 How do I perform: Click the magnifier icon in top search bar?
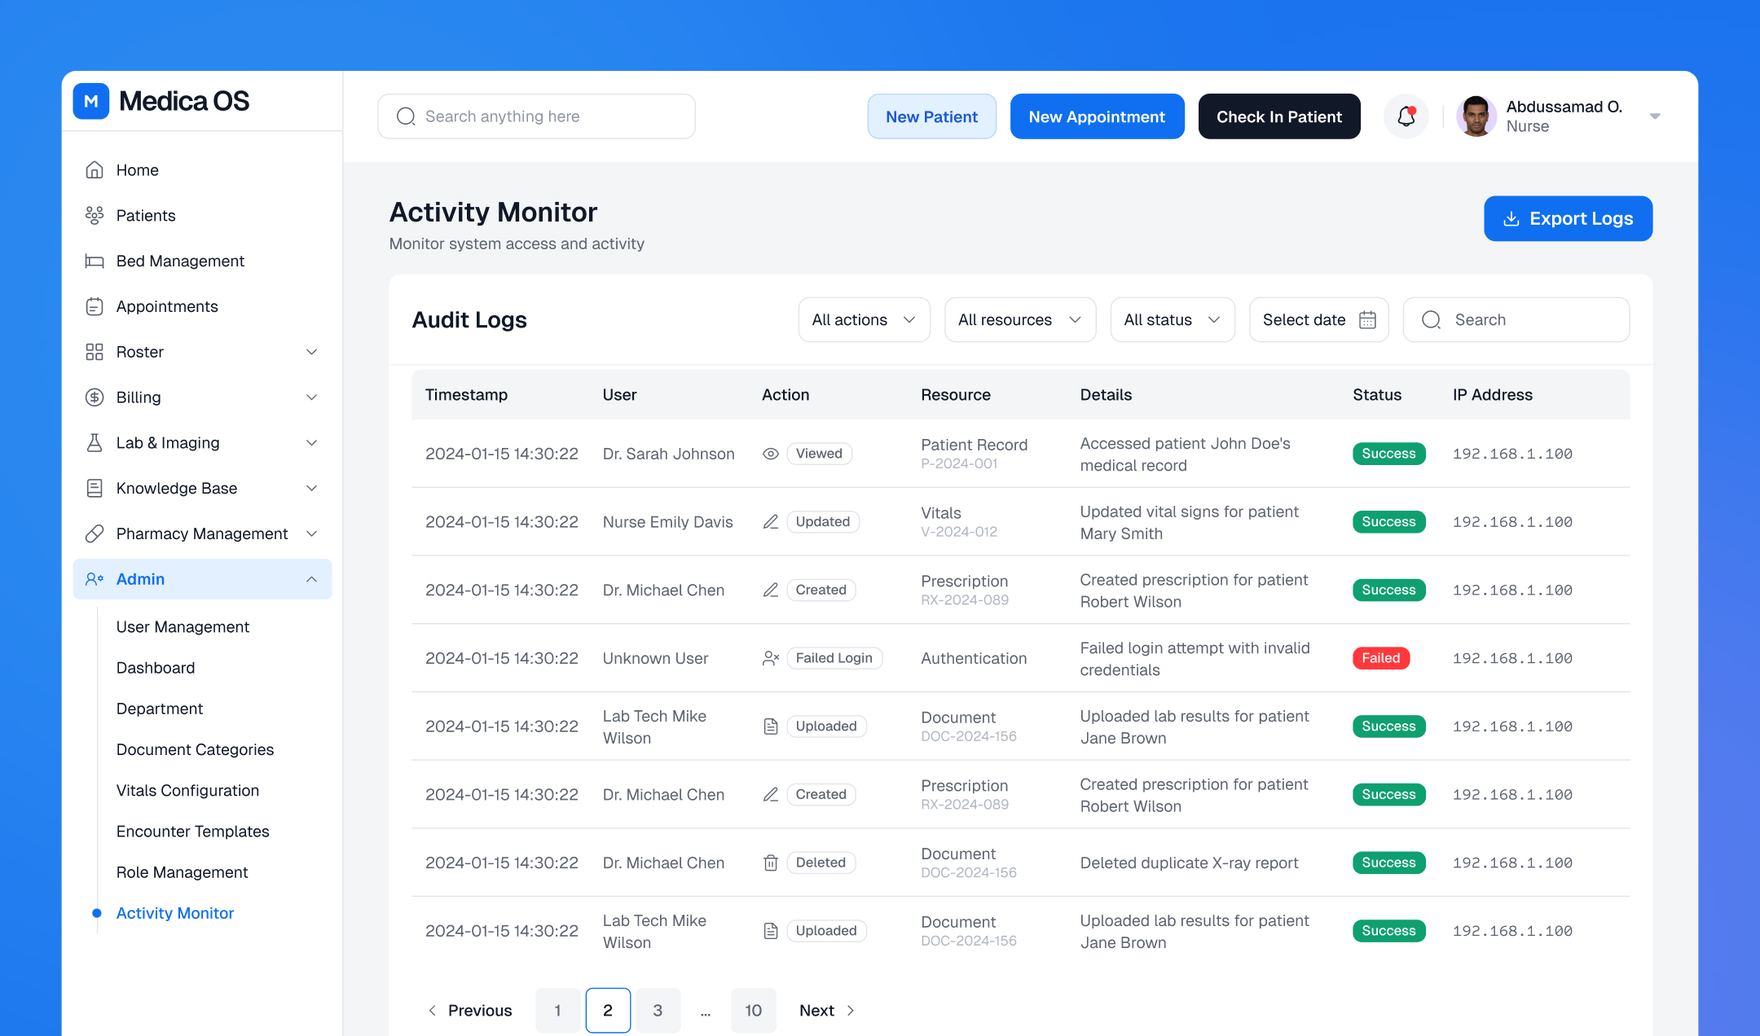click(405, 116)
